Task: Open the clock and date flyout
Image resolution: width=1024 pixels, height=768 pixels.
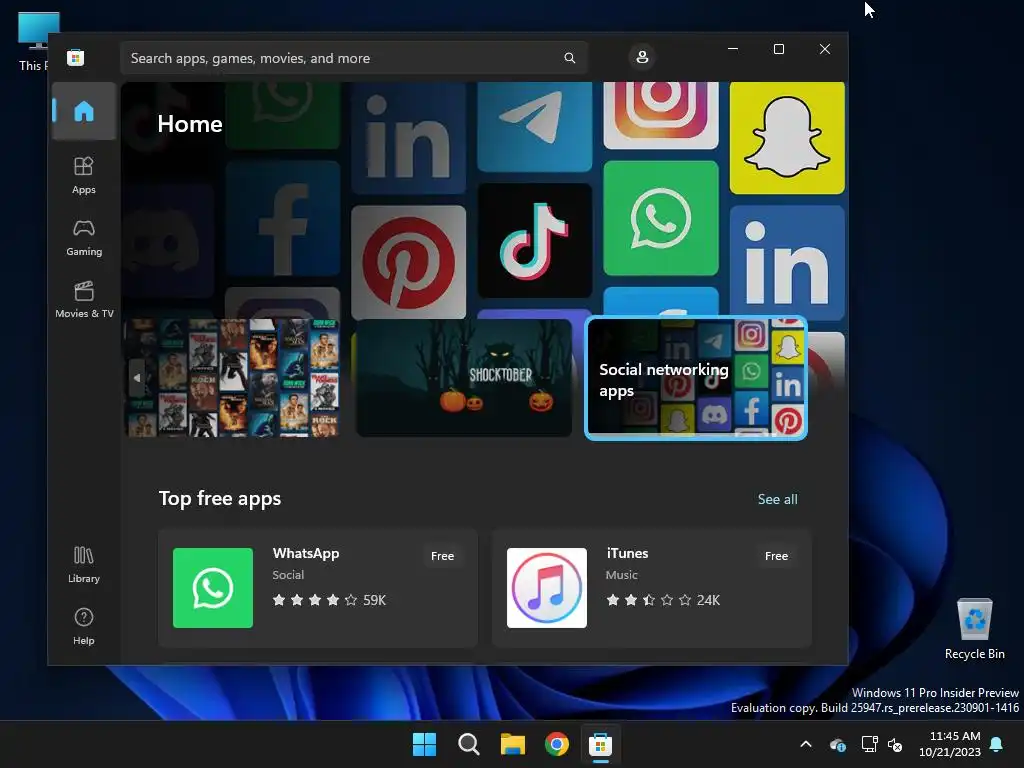Action: coord(950,744)
